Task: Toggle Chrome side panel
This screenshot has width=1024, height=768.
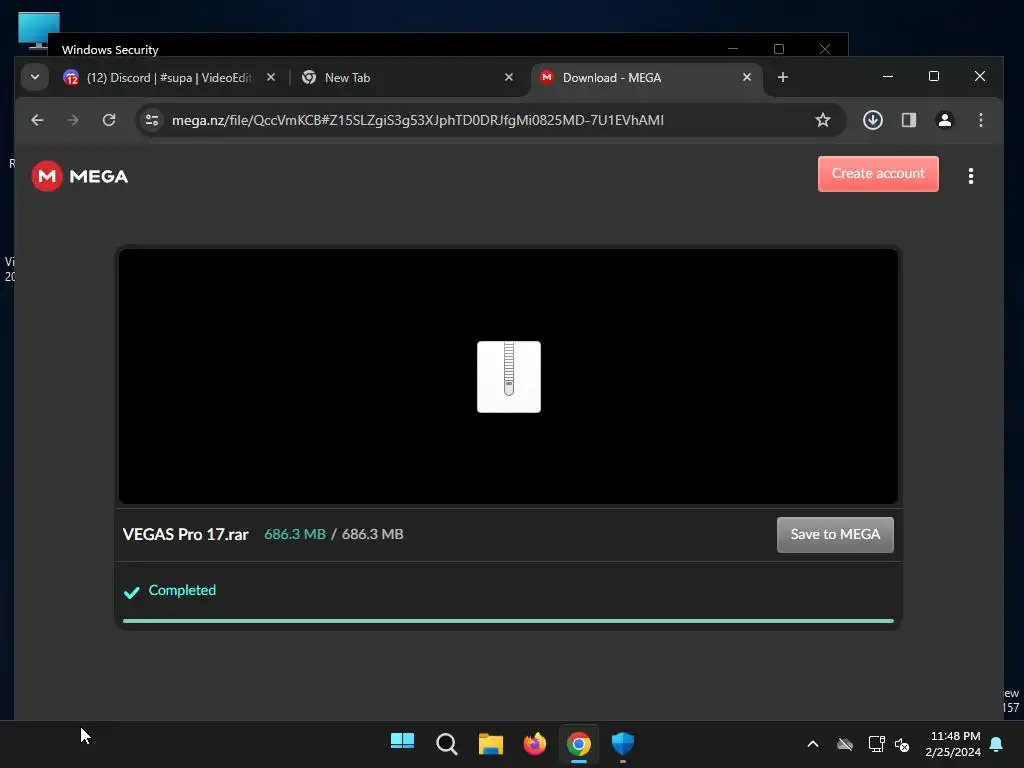Action: pos(908,120)
